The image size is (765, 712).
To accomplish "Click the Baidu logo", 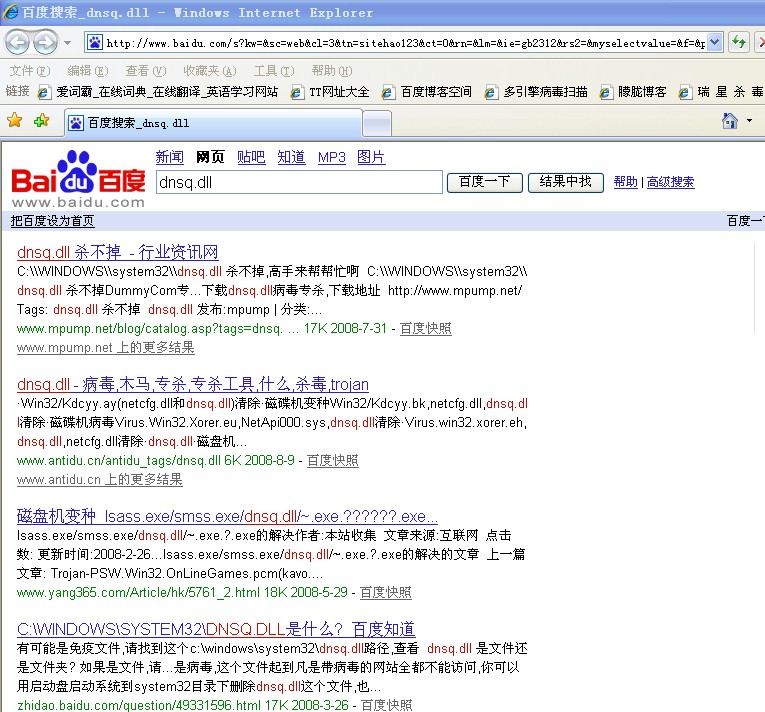I will [78, 179].
